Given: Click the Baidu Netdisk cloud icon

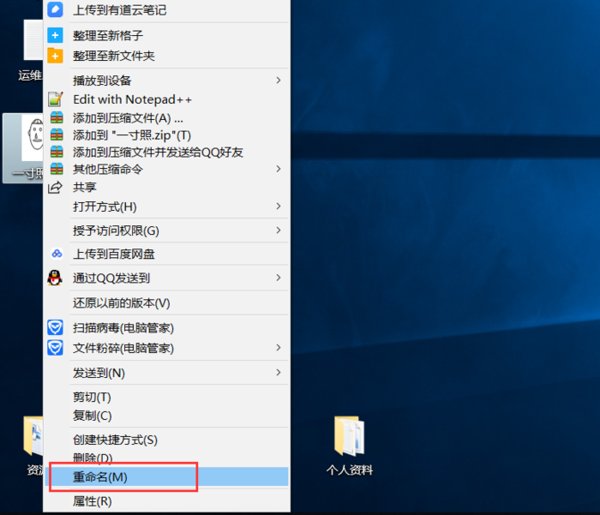Looking at the screenshot, I should 57,253.
